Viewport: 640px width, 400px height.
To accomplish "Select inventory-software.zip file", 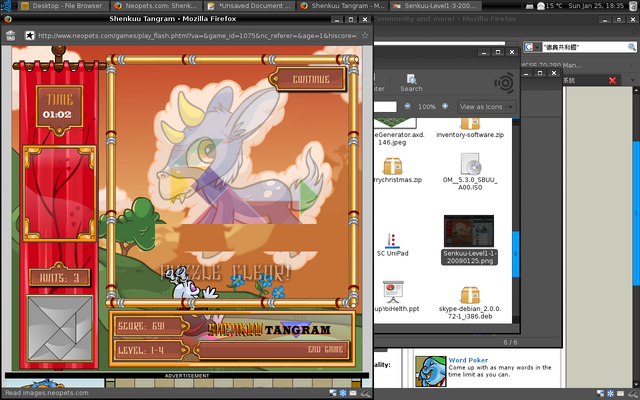I will 470,128.
